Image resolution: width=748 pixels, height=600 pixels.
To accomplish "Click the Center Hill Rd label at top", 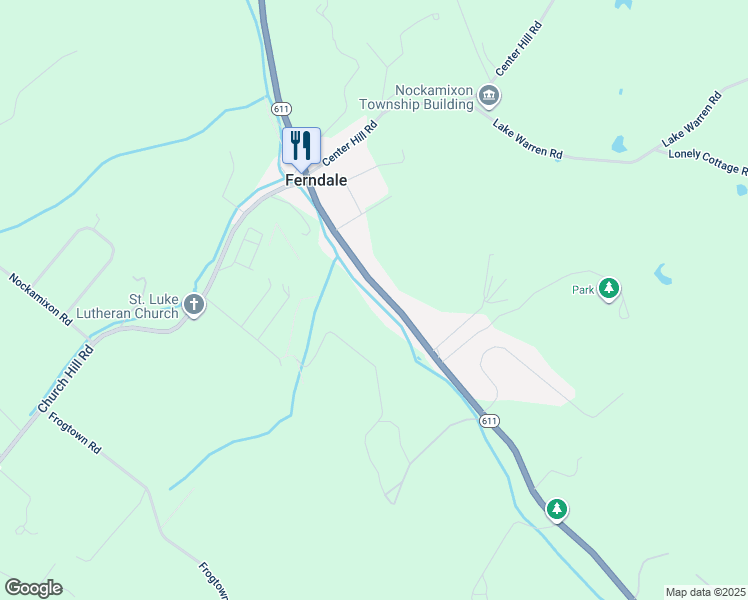I will (x=519, y=49).
